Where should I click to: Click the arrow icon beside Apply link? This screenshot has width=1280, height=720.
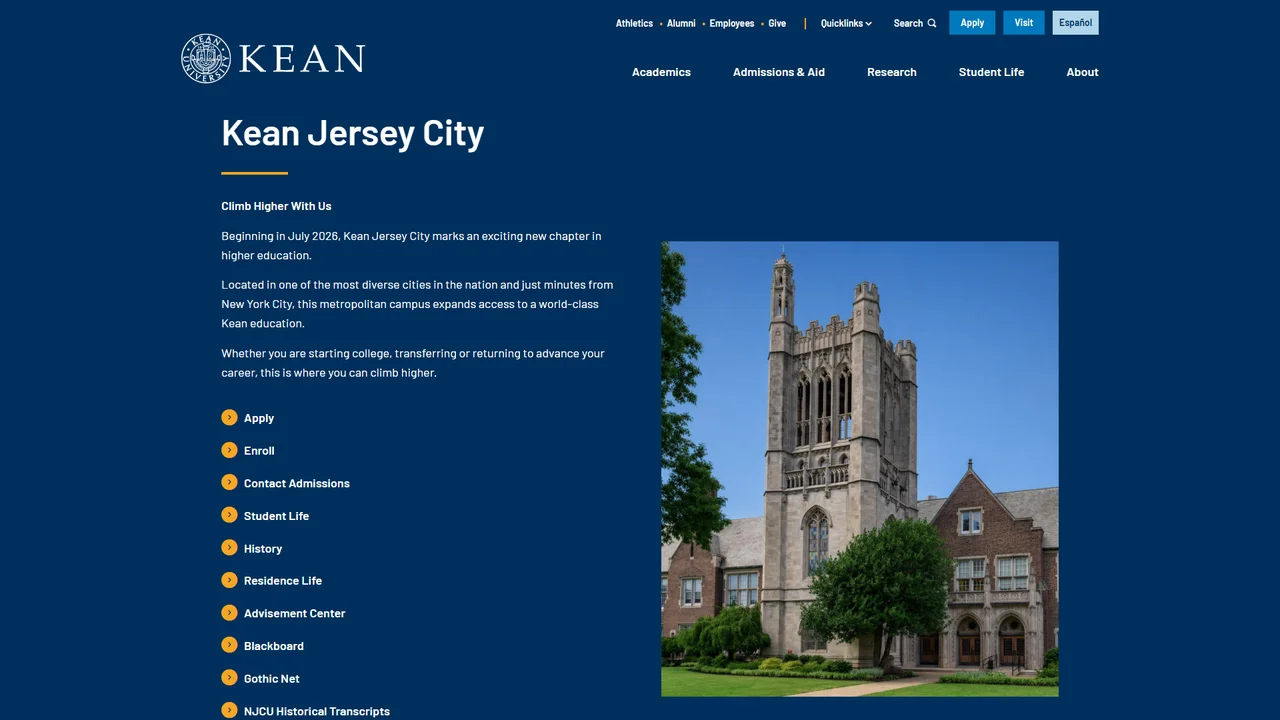(229, 417)
